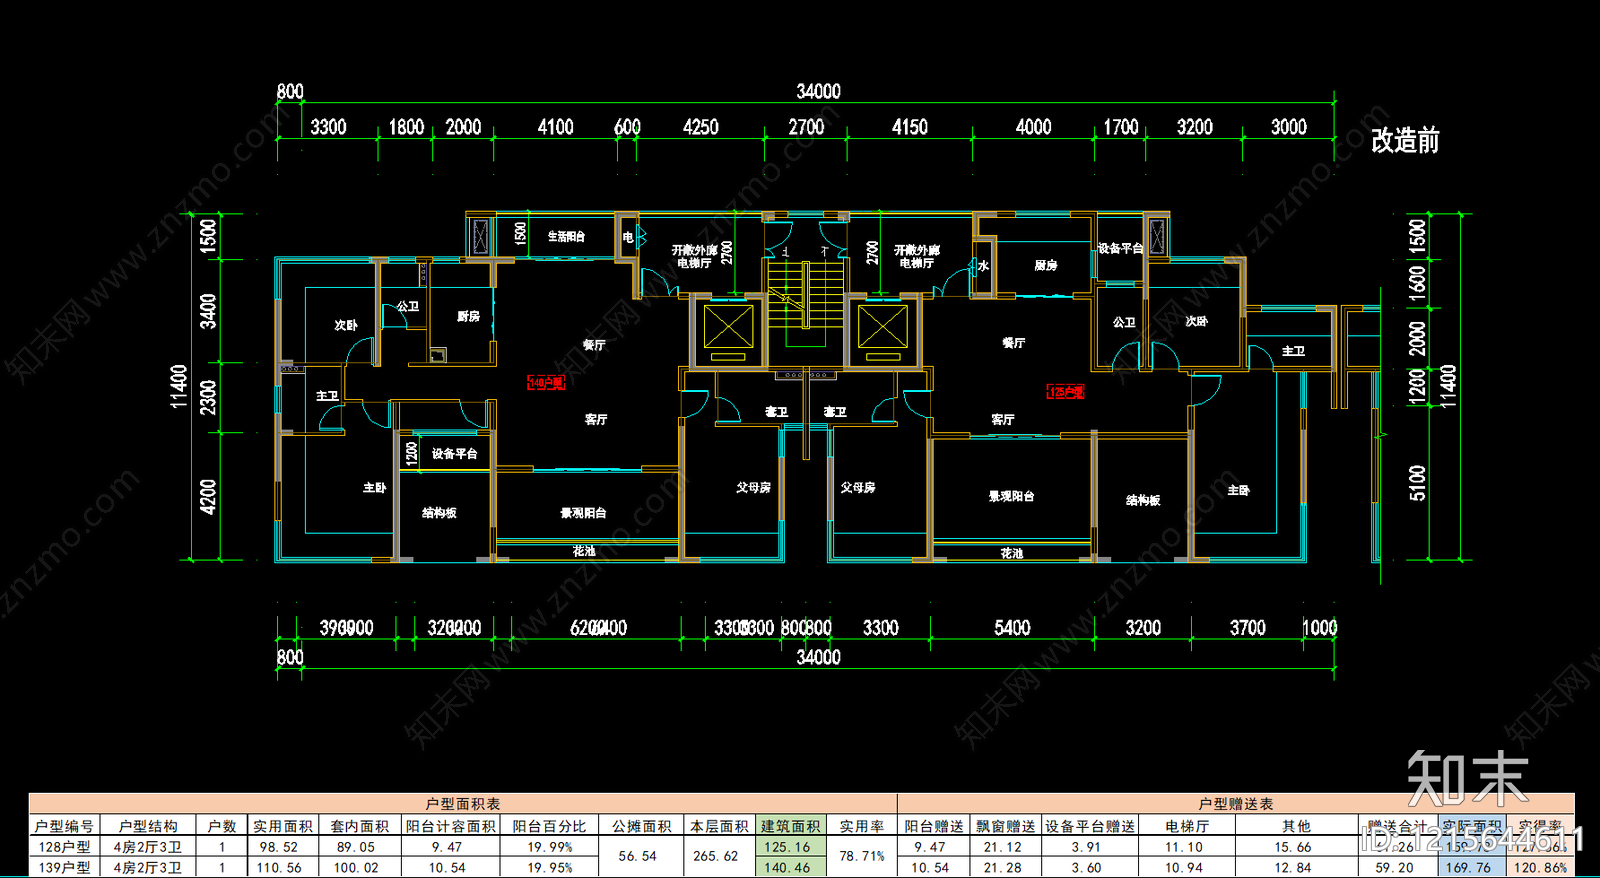Select the '78.71%' utilization rate cell

point(862,856)
